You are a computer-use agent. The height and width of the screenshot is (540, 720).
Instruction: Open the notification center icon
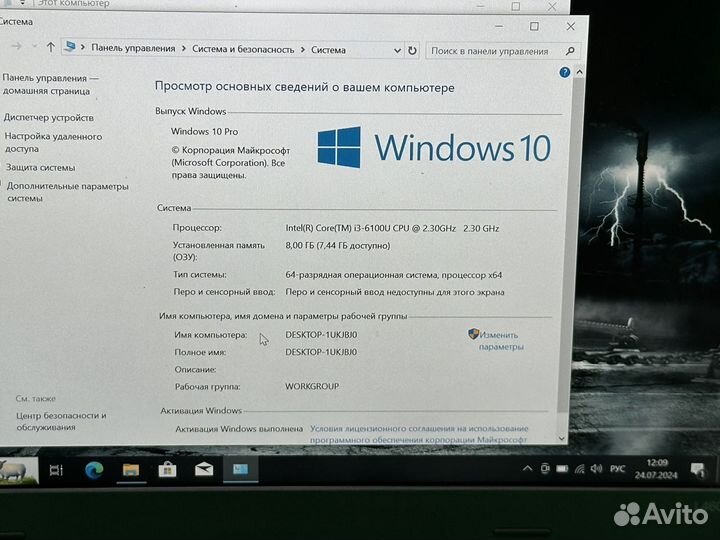698,470
